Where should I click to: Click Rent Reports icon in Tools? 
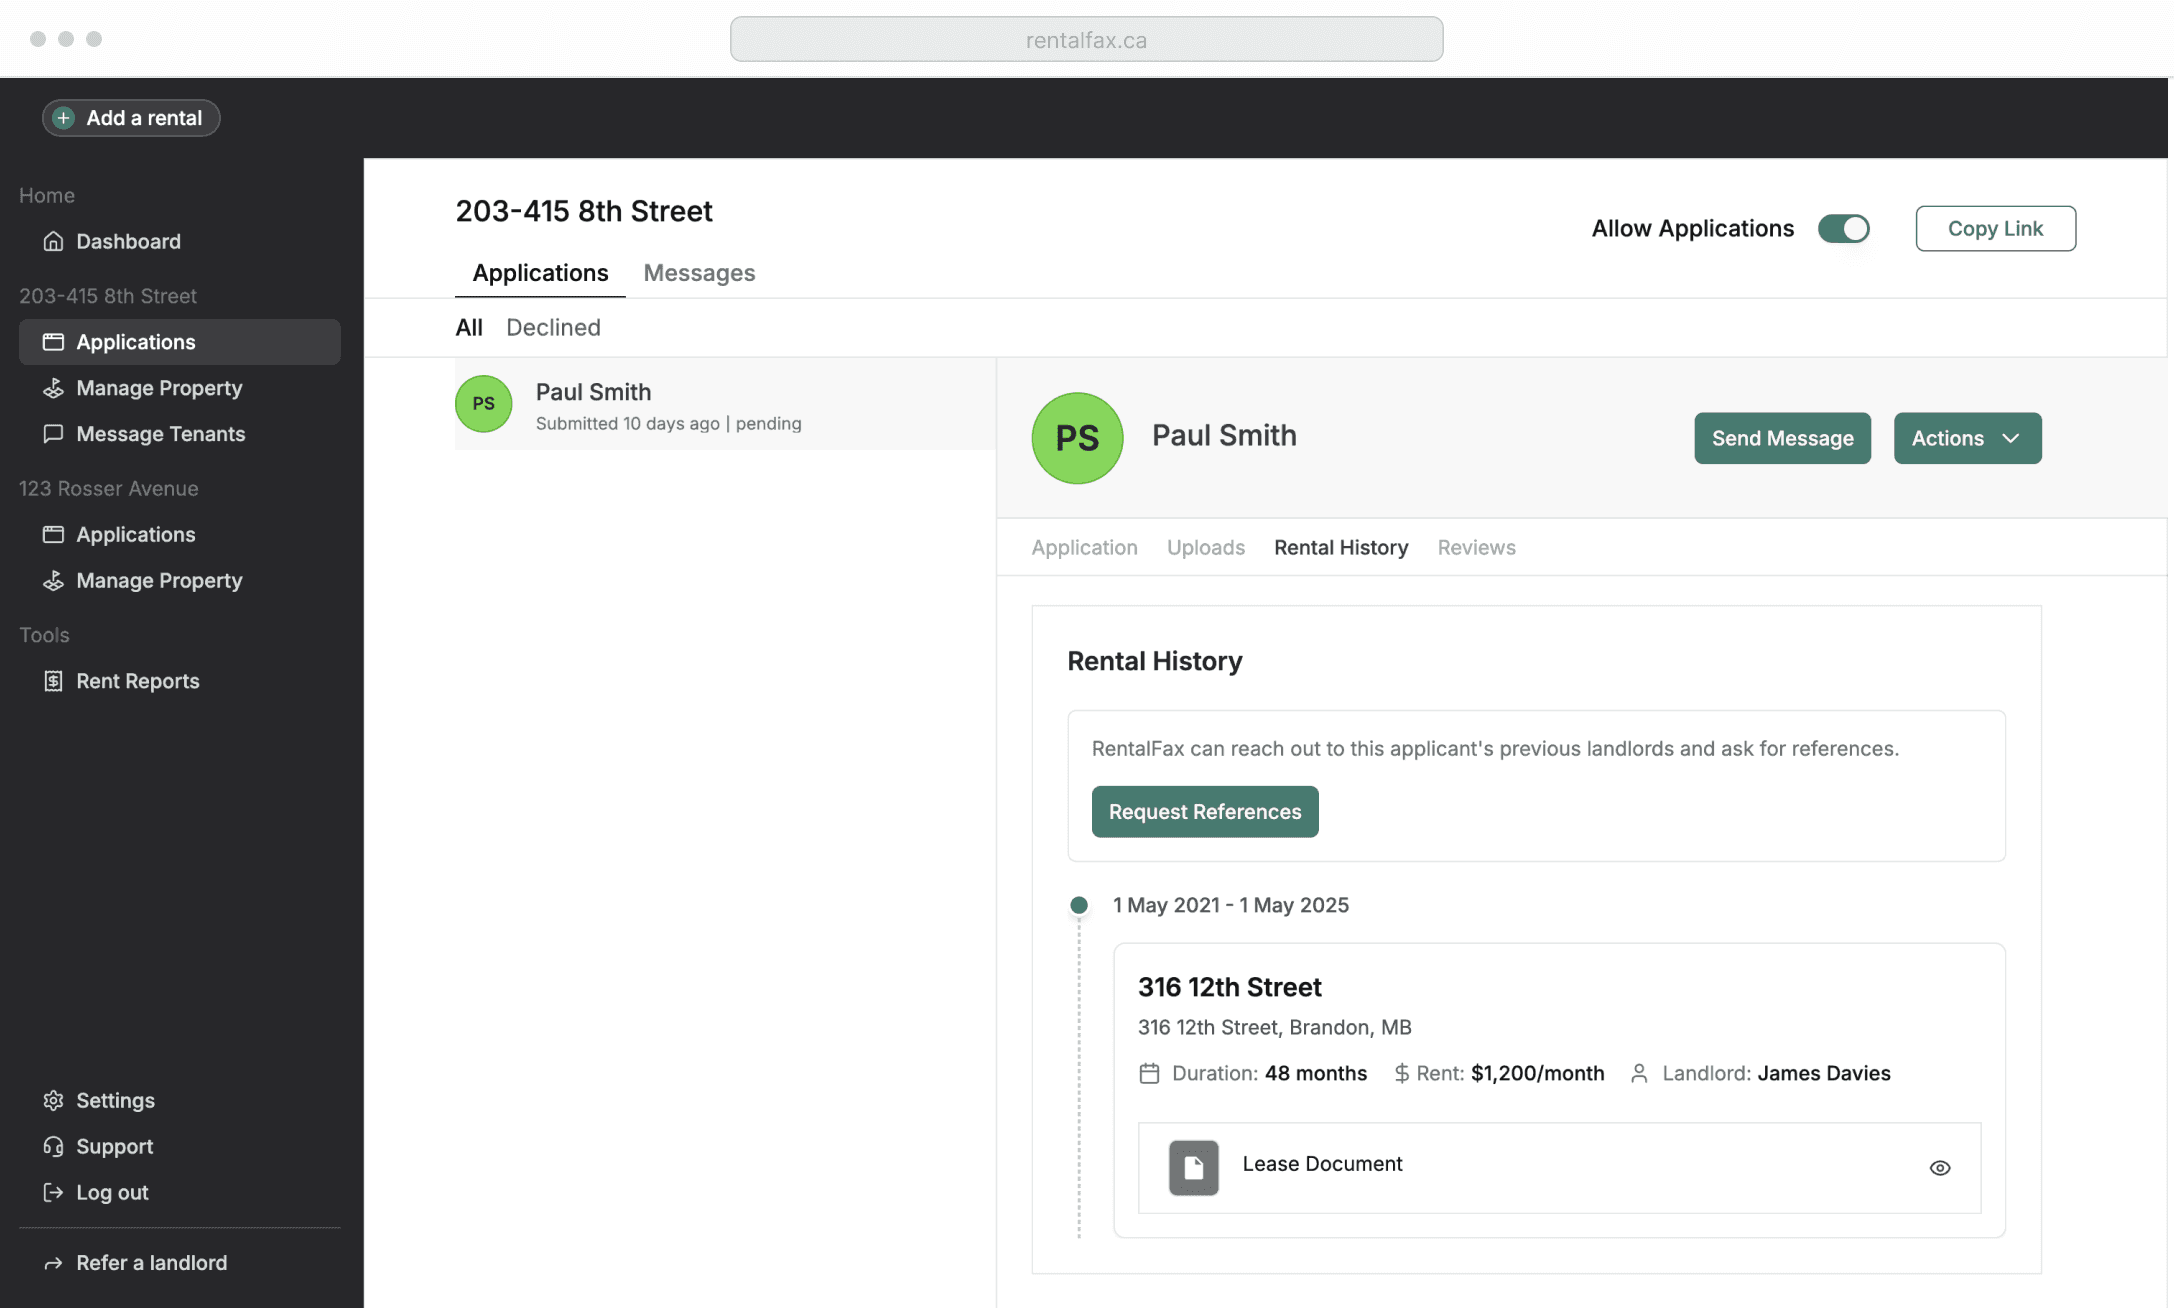pos(53,681)
